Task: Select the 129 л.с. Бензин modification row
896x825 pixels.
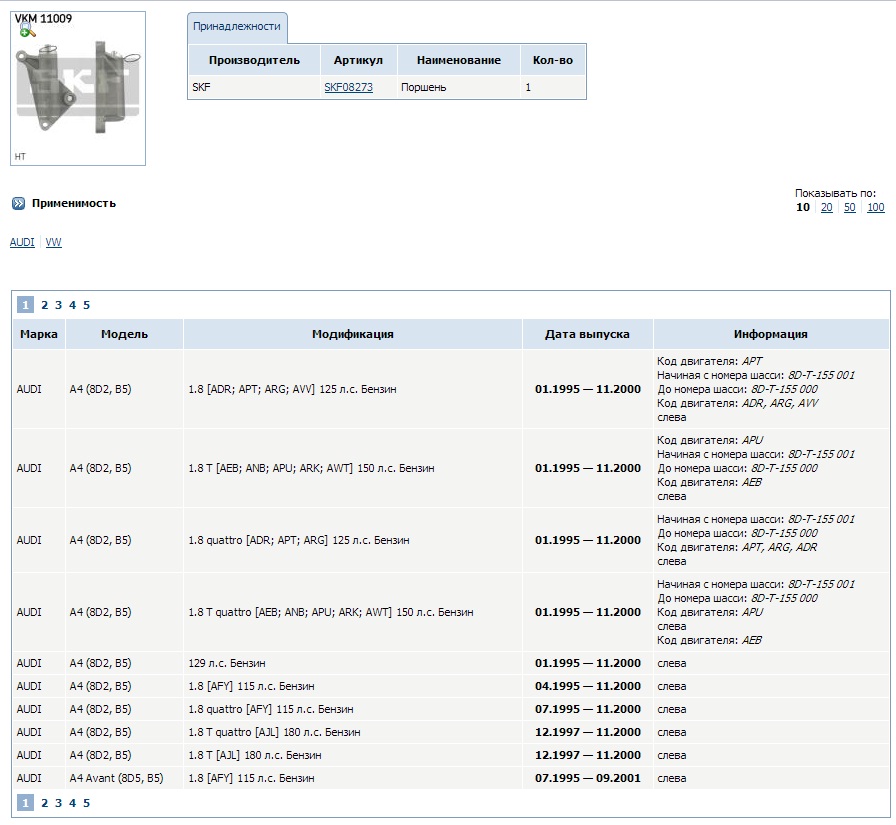Action: click(x=451, y=663)
